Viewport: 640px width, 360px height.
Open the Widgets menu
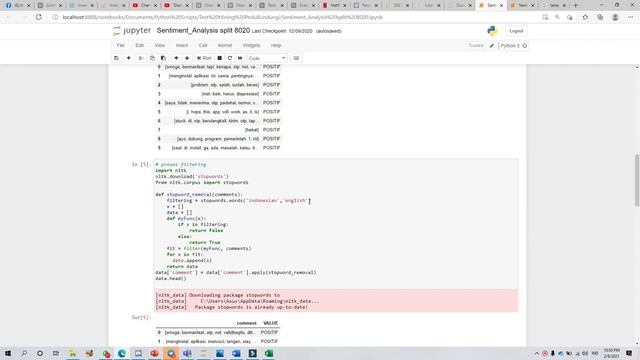point(251,45)
